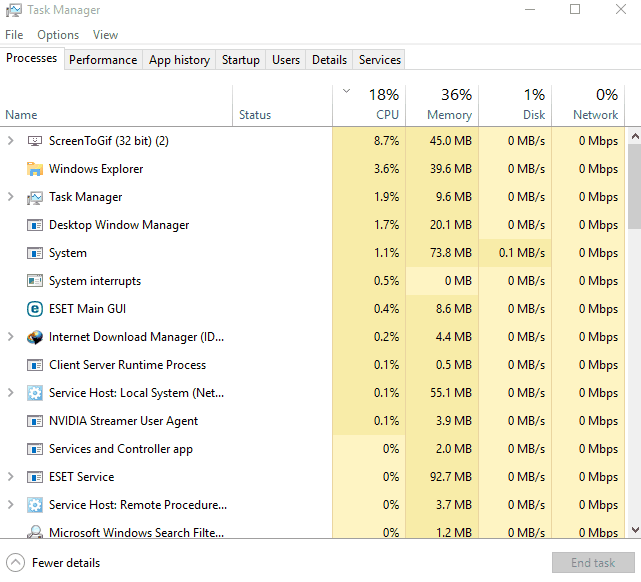Screen dimensions: 641x582
Task: Switch to the Performance tab
Action: (103, 60)
